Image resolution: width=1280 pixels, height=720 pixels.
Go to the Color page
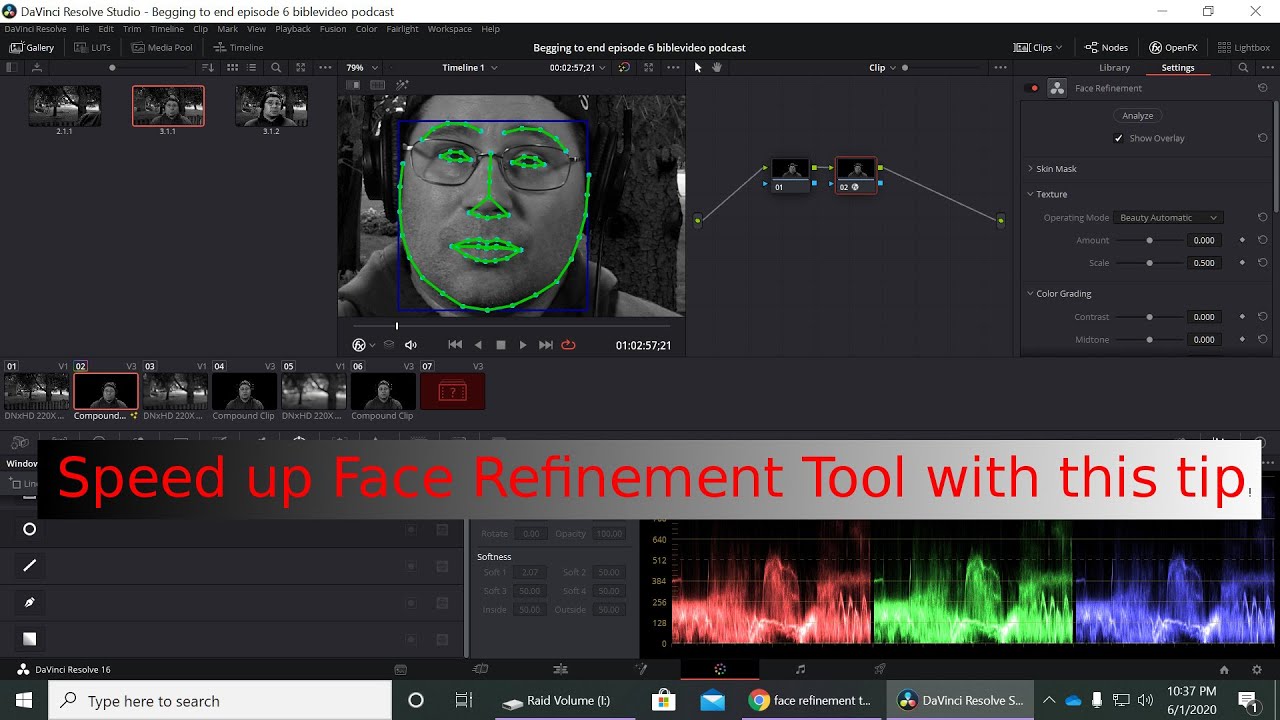pyautogui.click(x=720, y=669)
